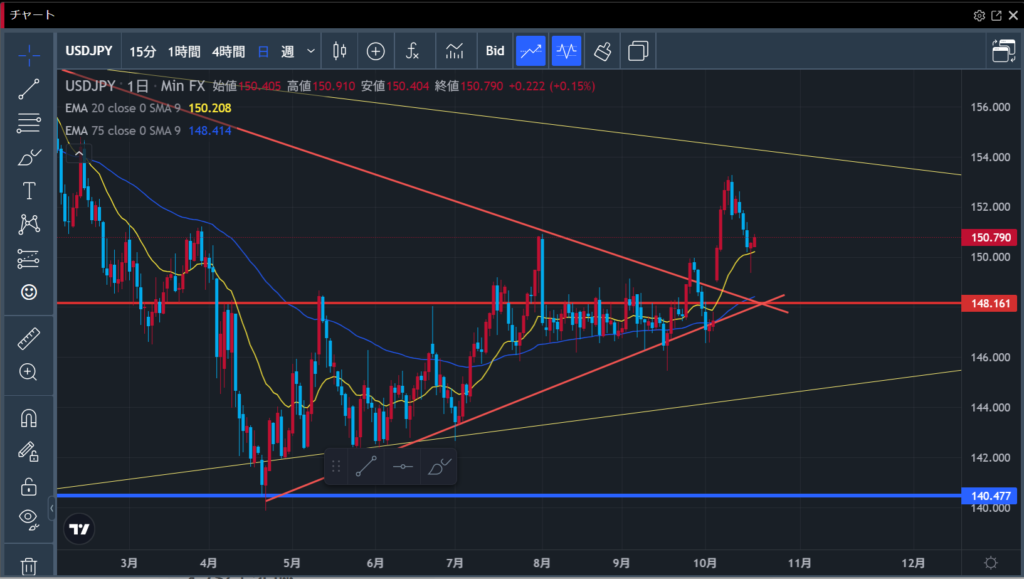Screen dimensions: 1024x579
Task: Select the trend line drawing tool
Action: coord(29,89)
